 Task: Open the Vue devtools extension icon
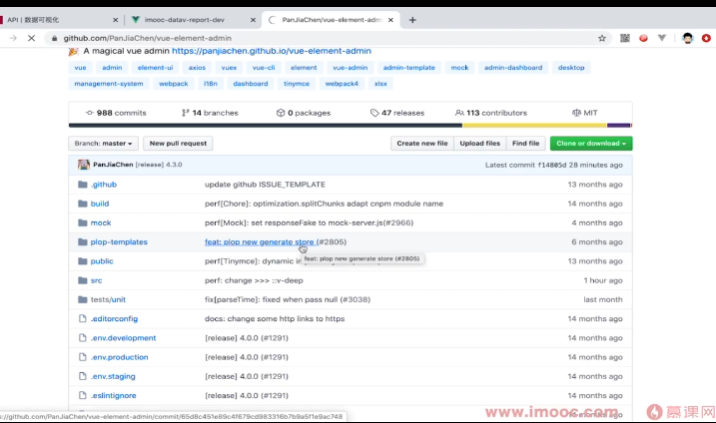click(662, 38)
